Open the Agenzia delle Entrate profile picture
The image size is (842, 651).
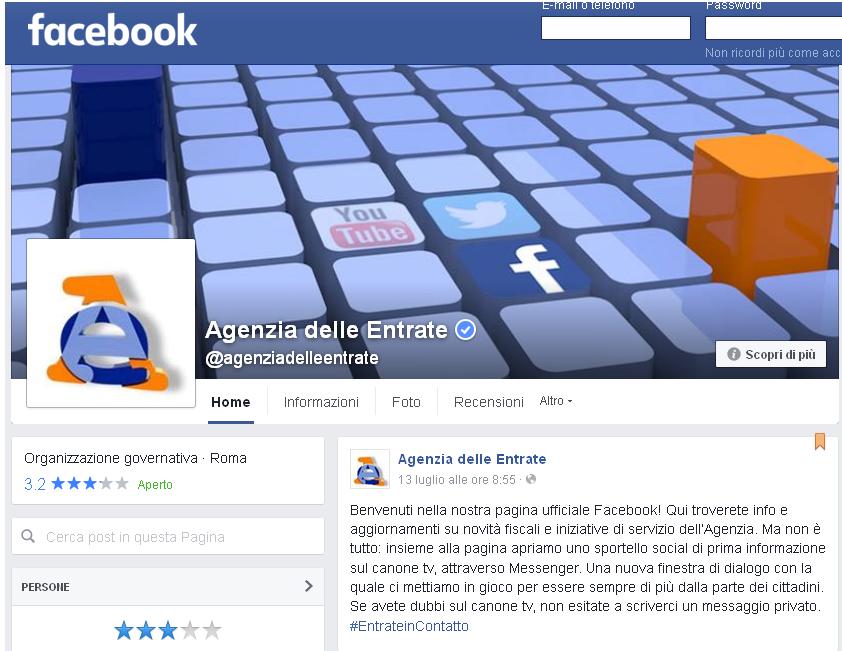click(111, 323)
